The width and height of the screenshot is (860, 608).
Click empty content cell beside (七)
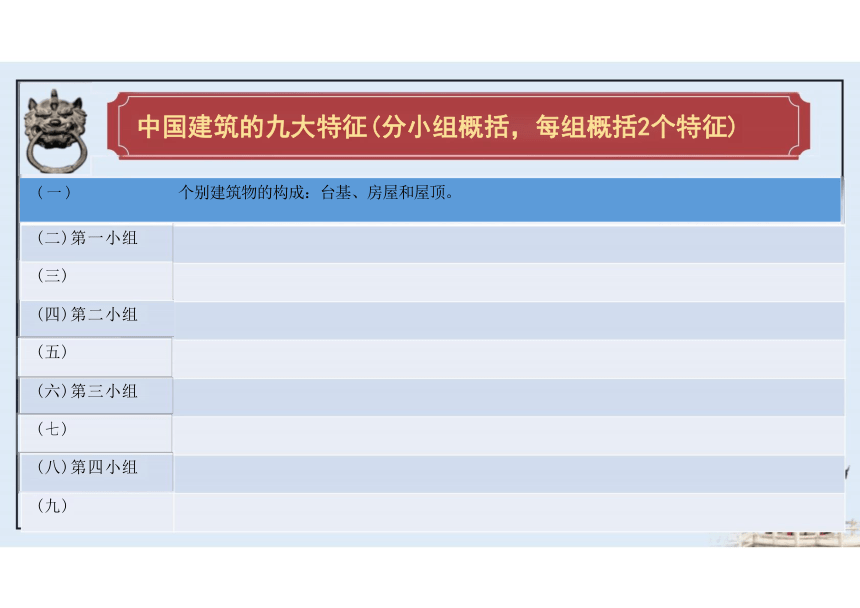click(x=509, y=435)
